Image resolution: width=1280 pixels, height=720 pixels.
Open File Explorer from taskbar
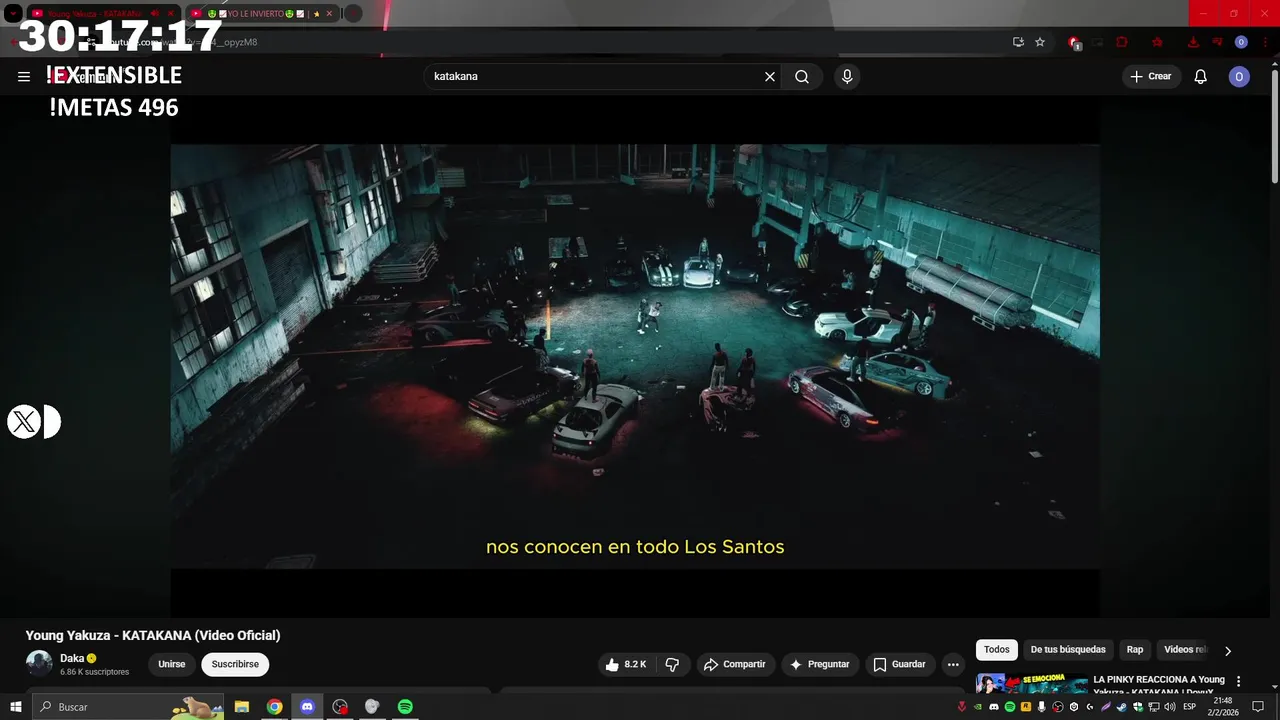pyautogui.click(x=242, y=707)
